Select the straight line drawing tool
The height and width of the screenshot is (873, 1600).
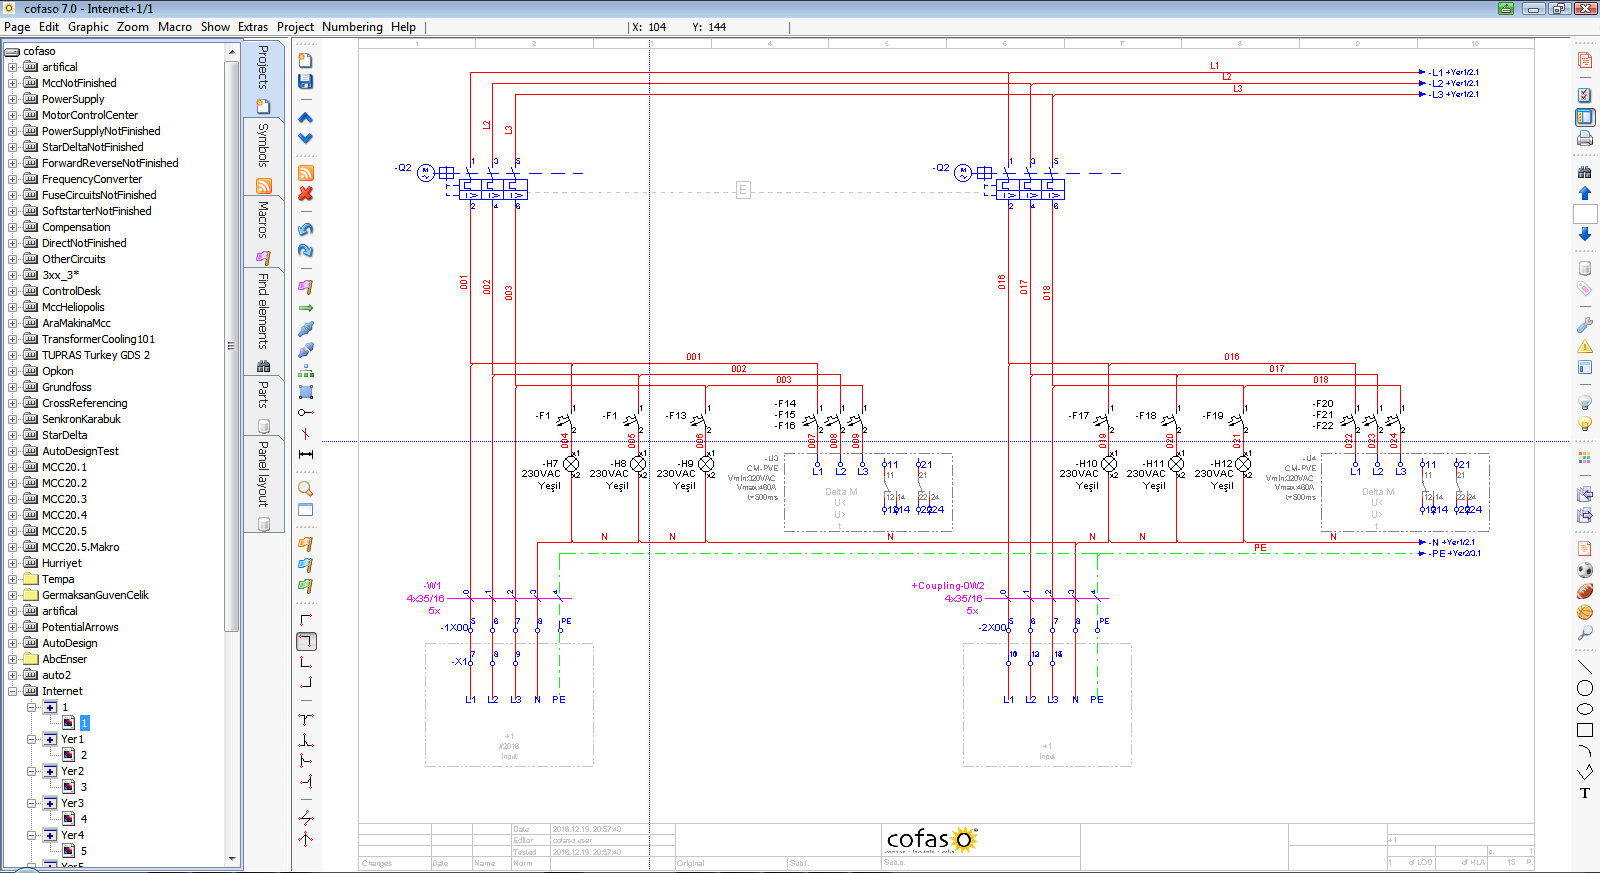(x=1585, y=667)
